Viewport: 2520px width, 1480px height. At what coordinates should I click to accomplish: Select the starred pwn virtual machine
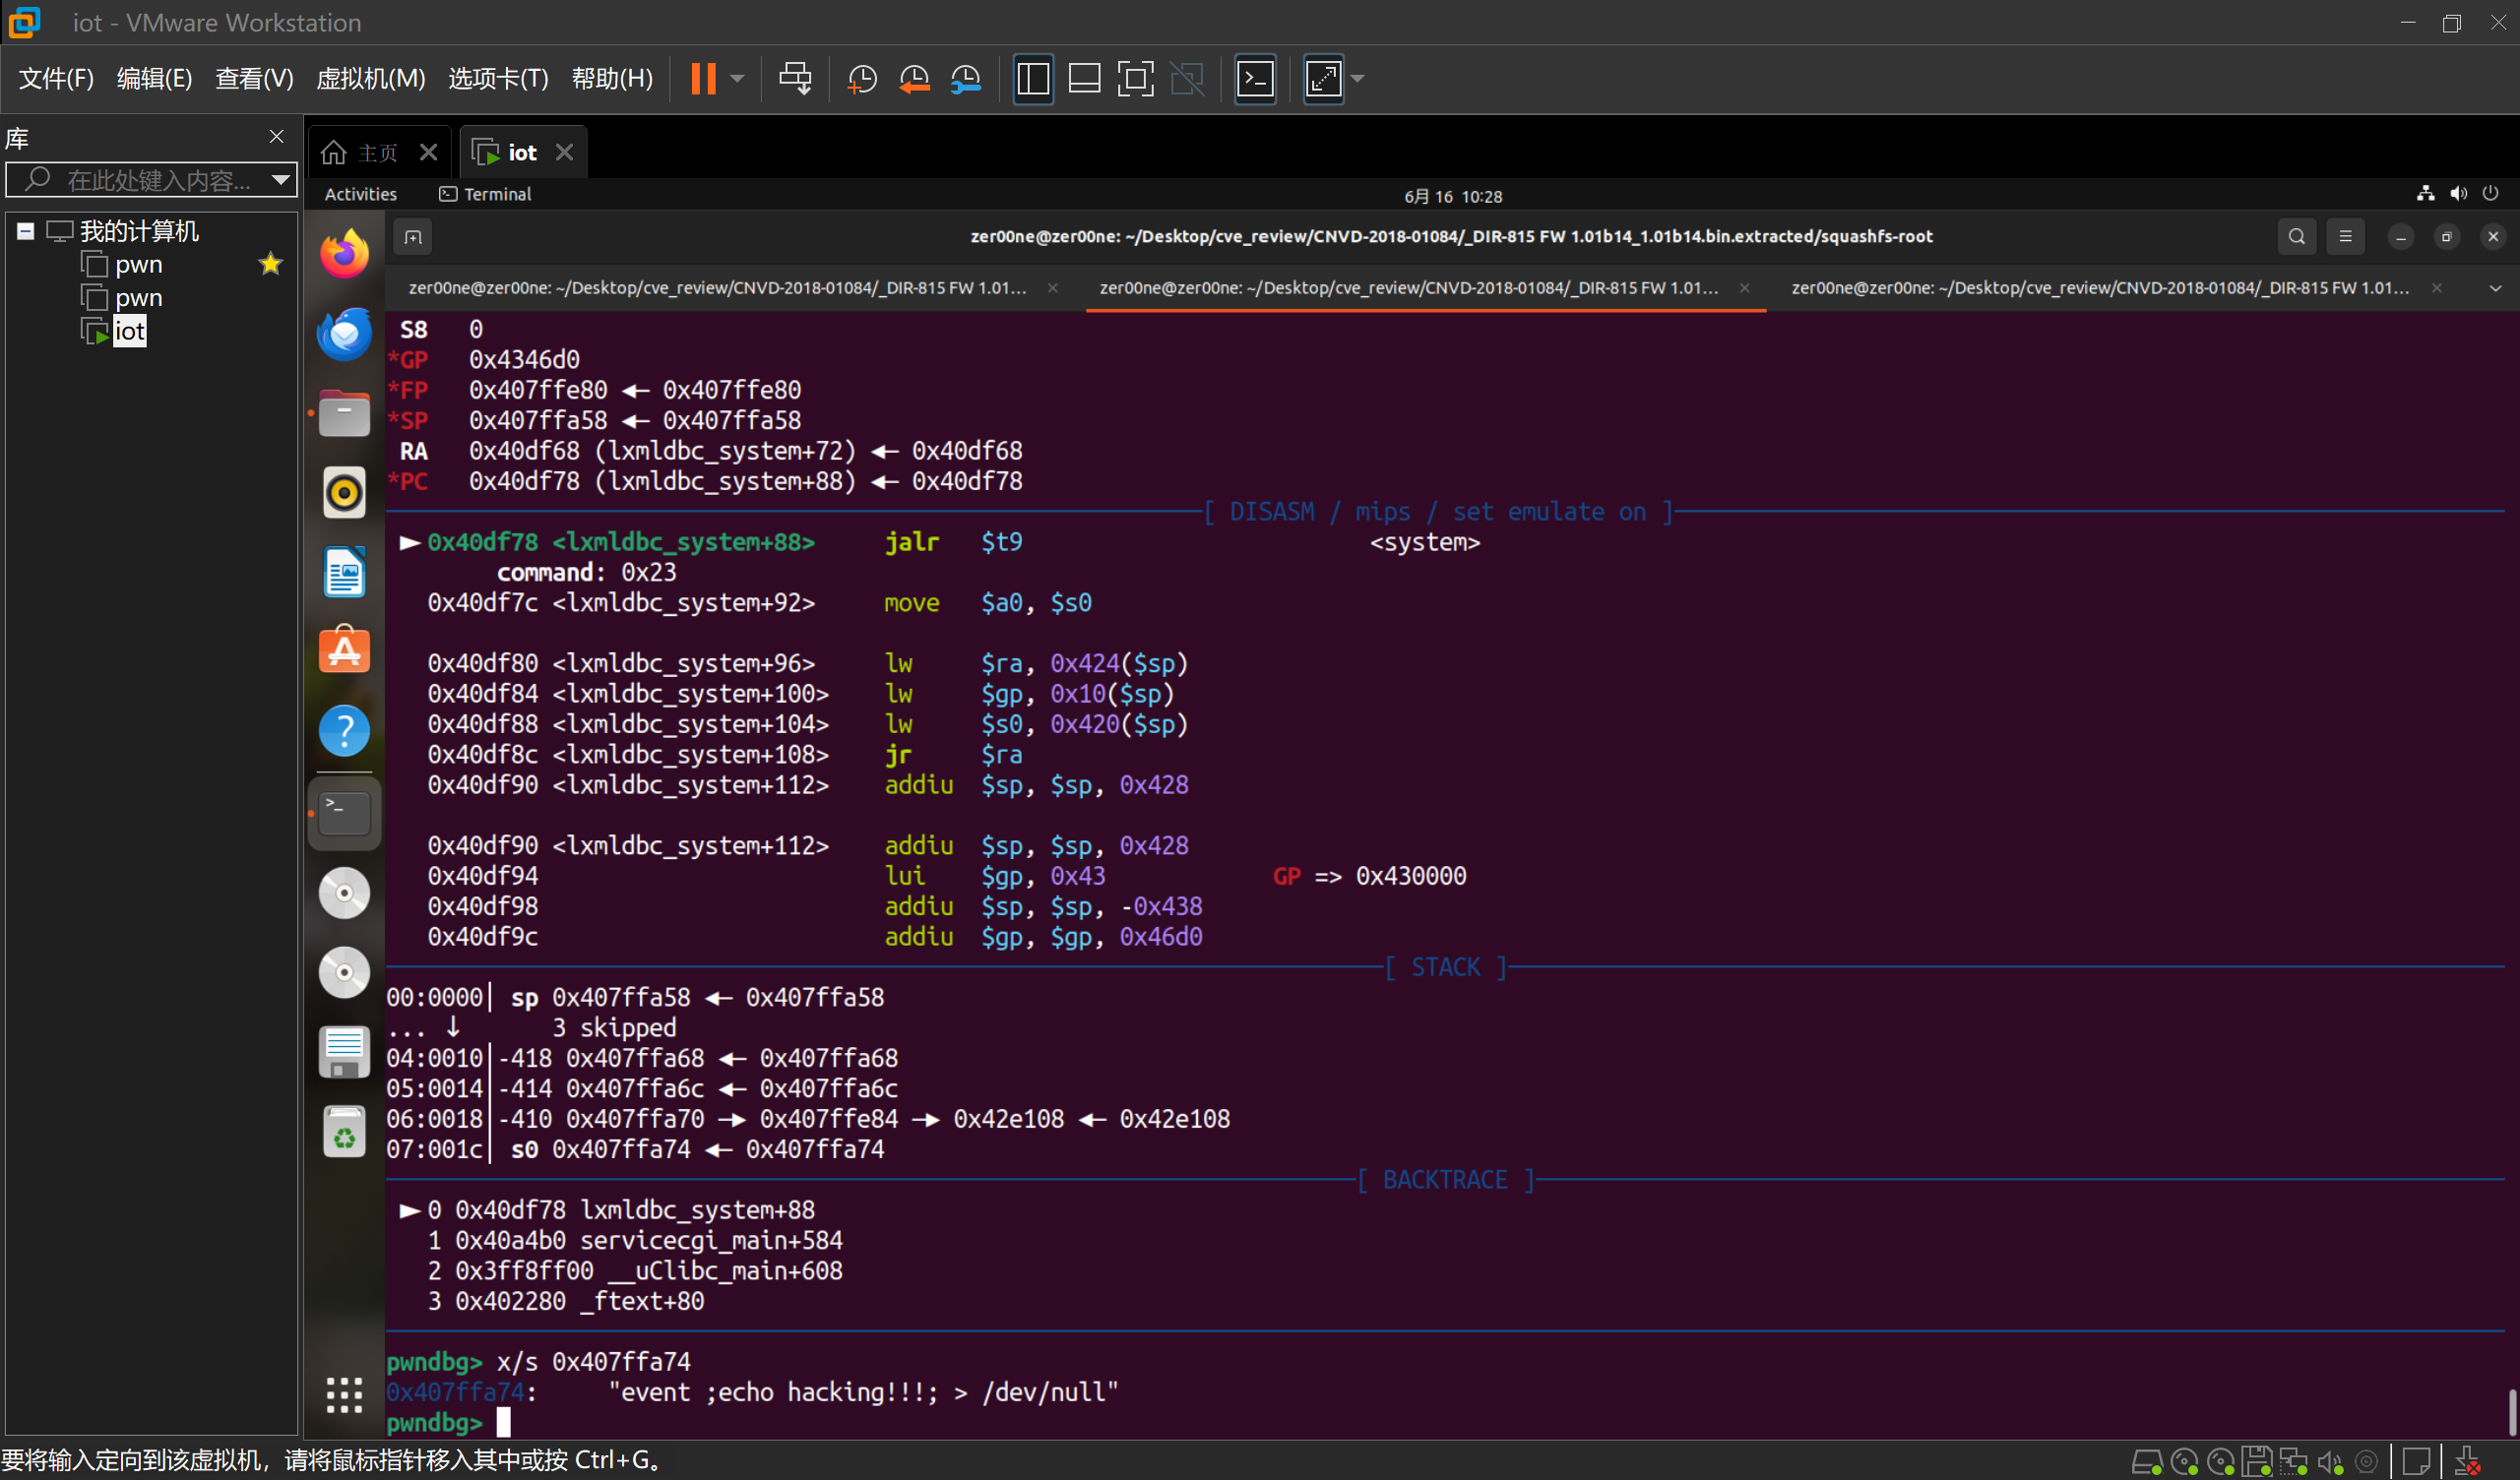point(138,264)
